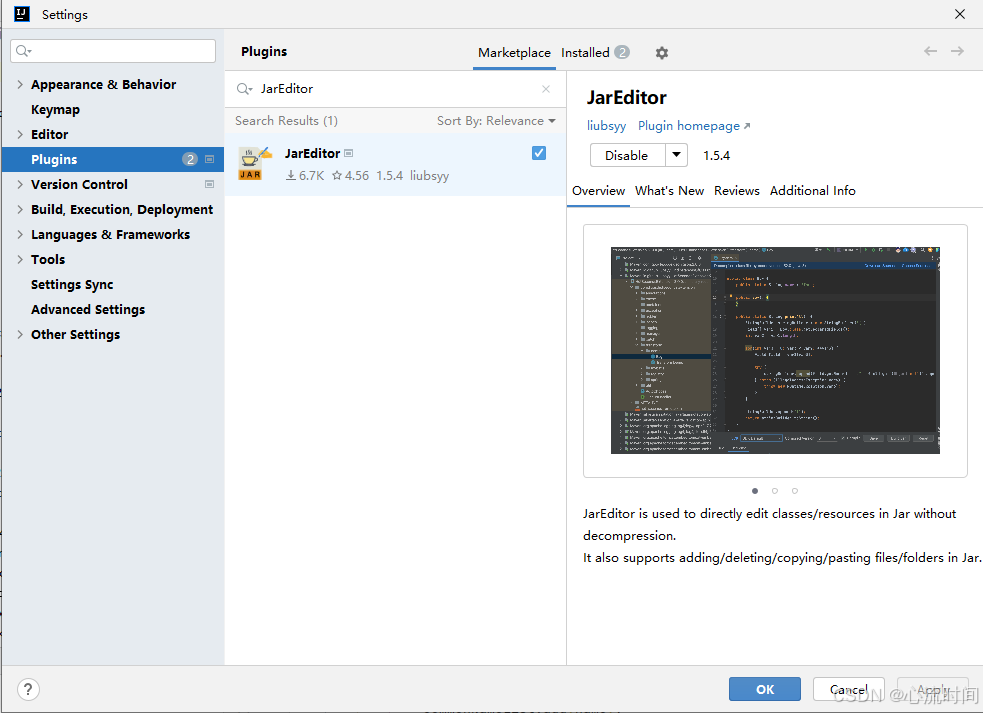
Task: Open the Disable button dropdown arrow
Action: click(676, 155)
